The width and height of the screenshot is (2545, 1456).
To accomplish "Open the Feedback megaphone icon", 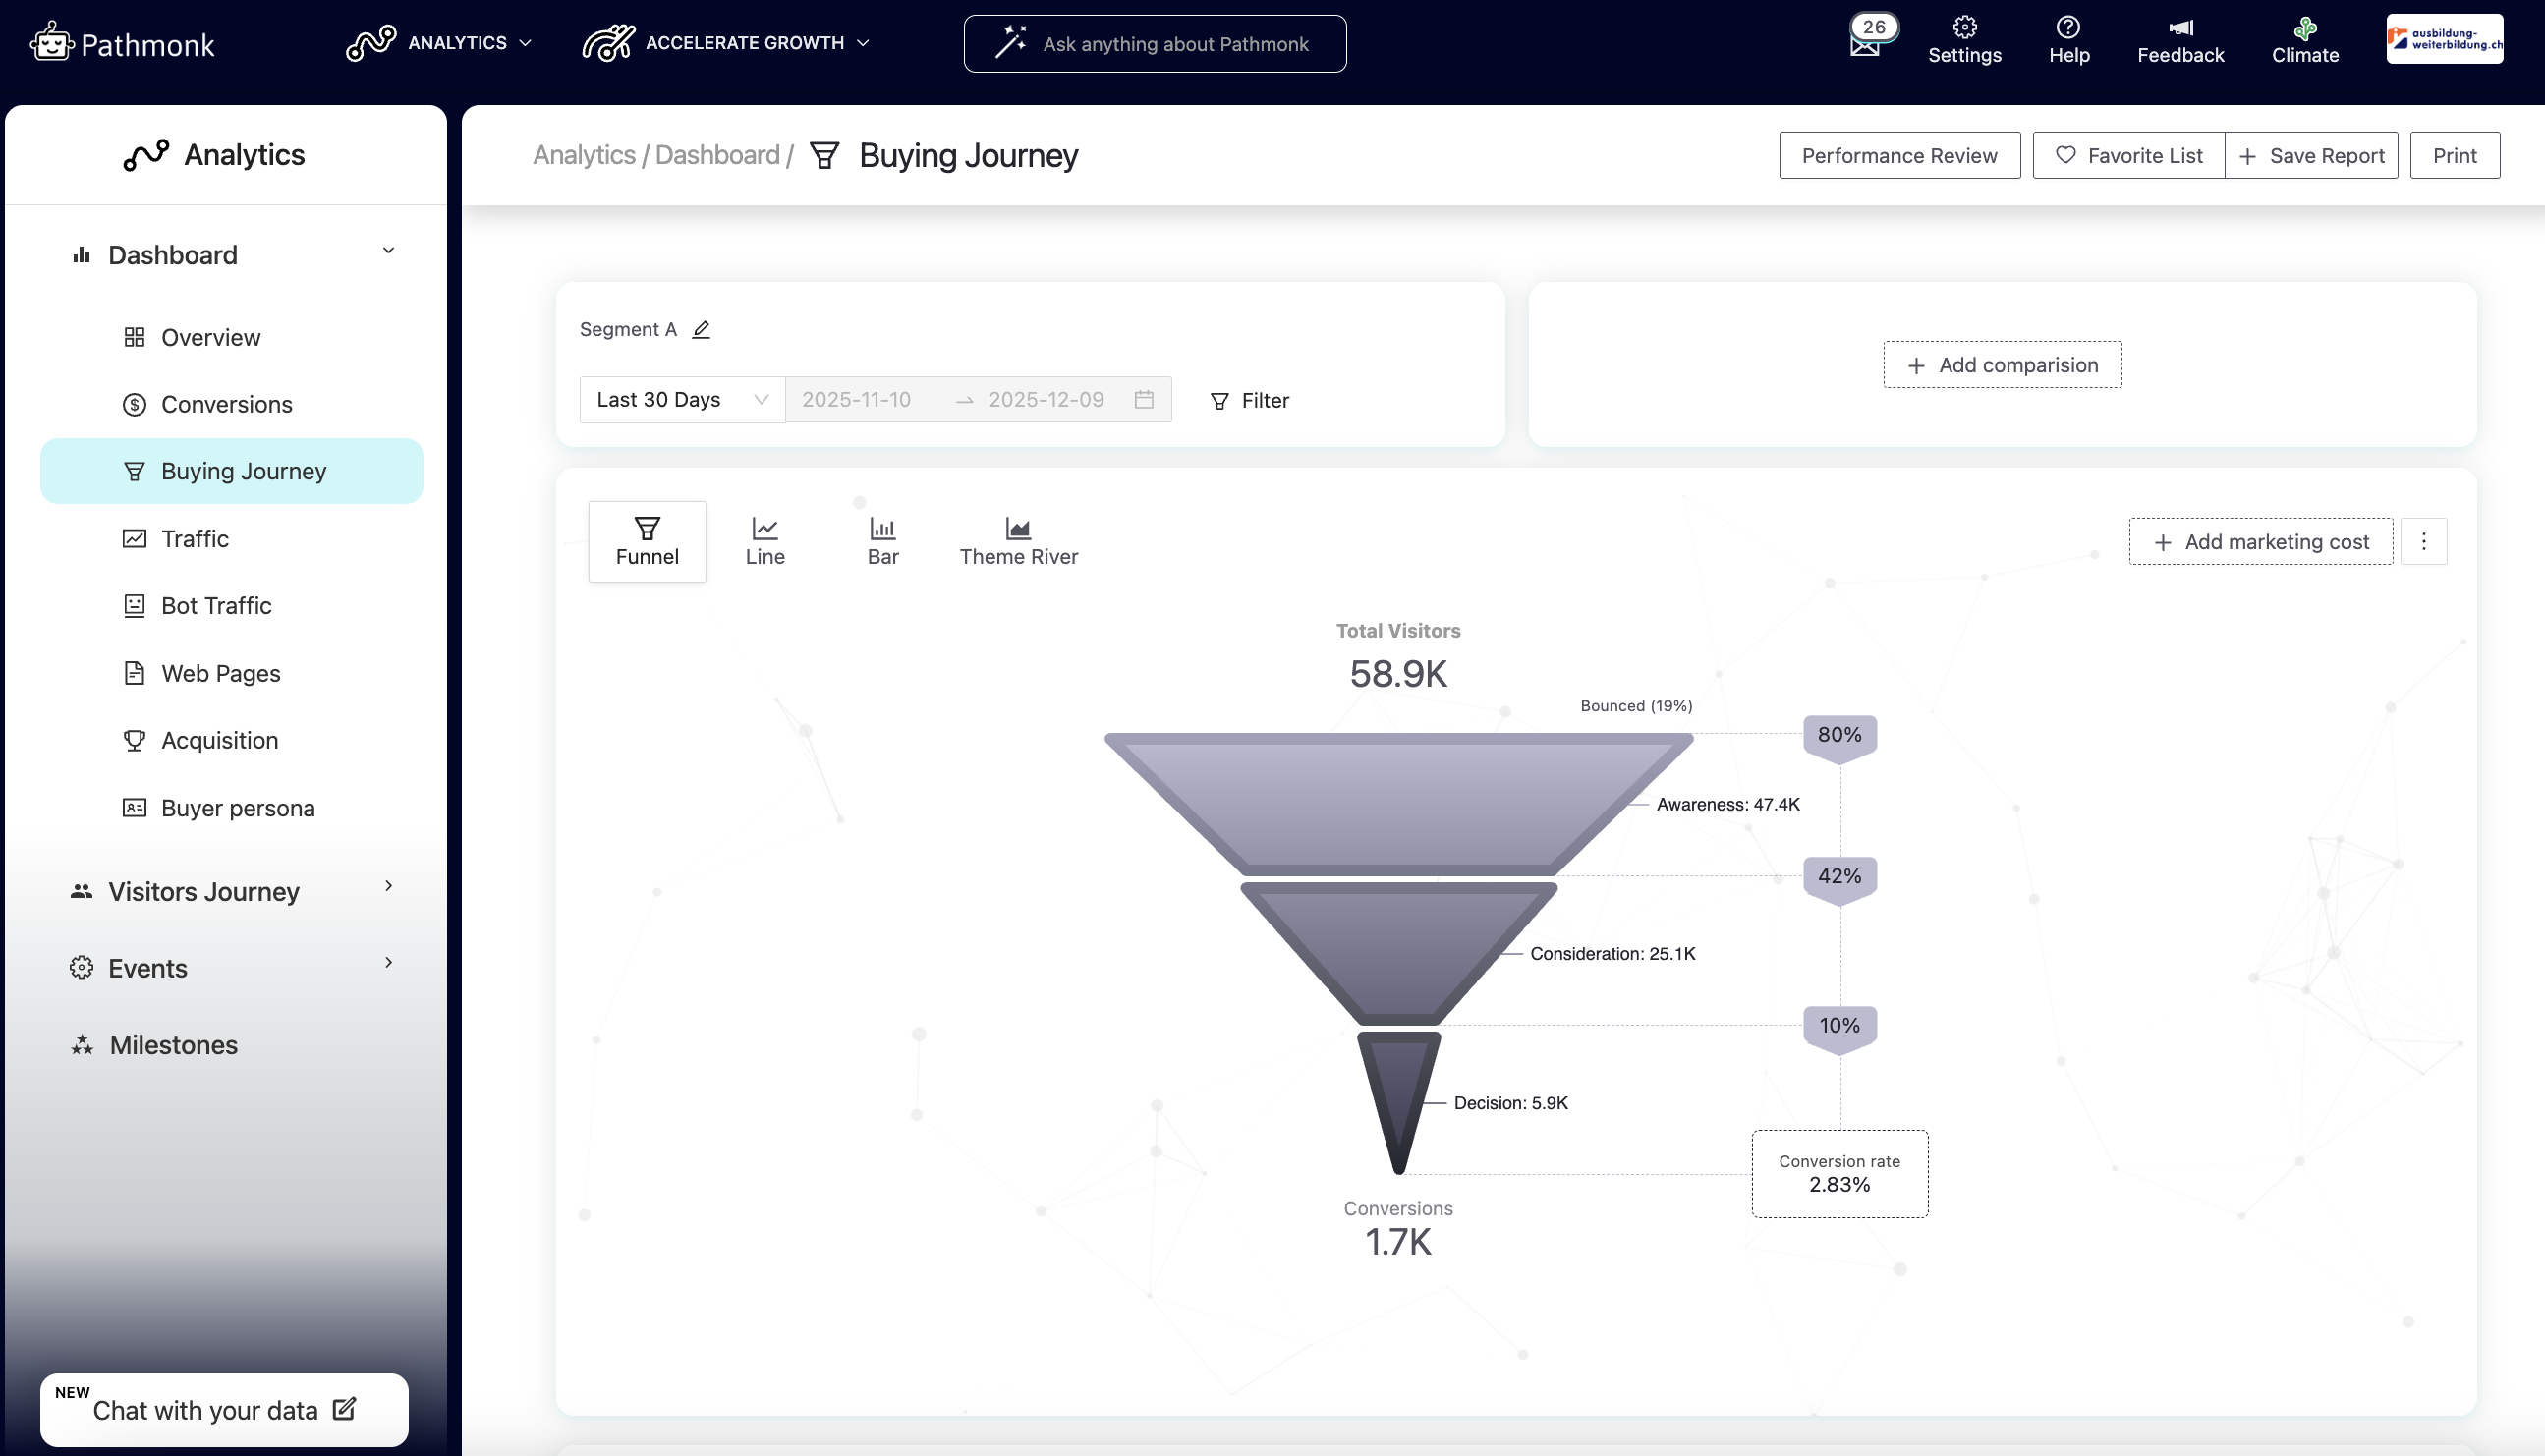I will pyautogui.click(x=2180, y=28).
